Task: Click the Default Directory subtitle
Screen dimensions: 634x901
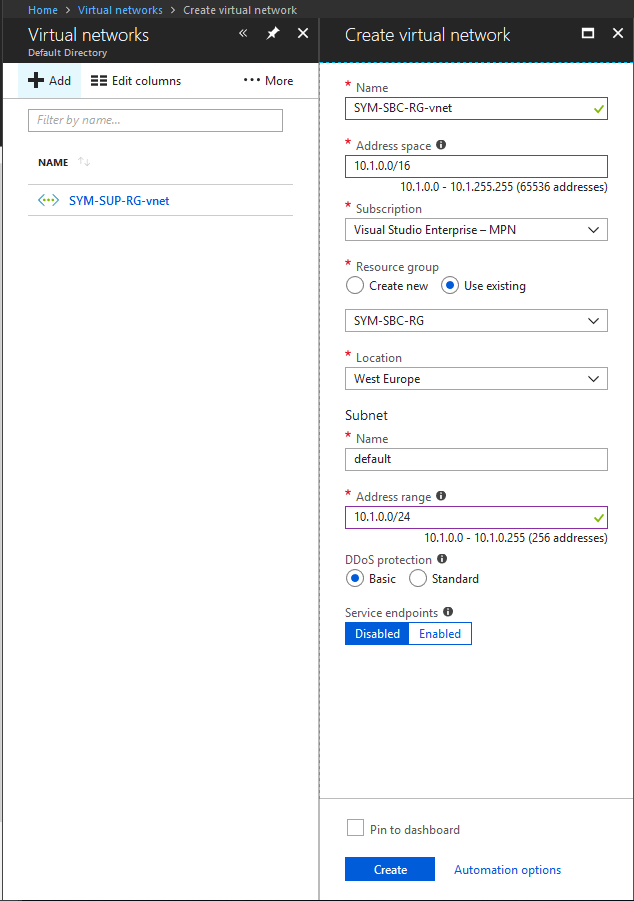Action: tap(67, 53)
